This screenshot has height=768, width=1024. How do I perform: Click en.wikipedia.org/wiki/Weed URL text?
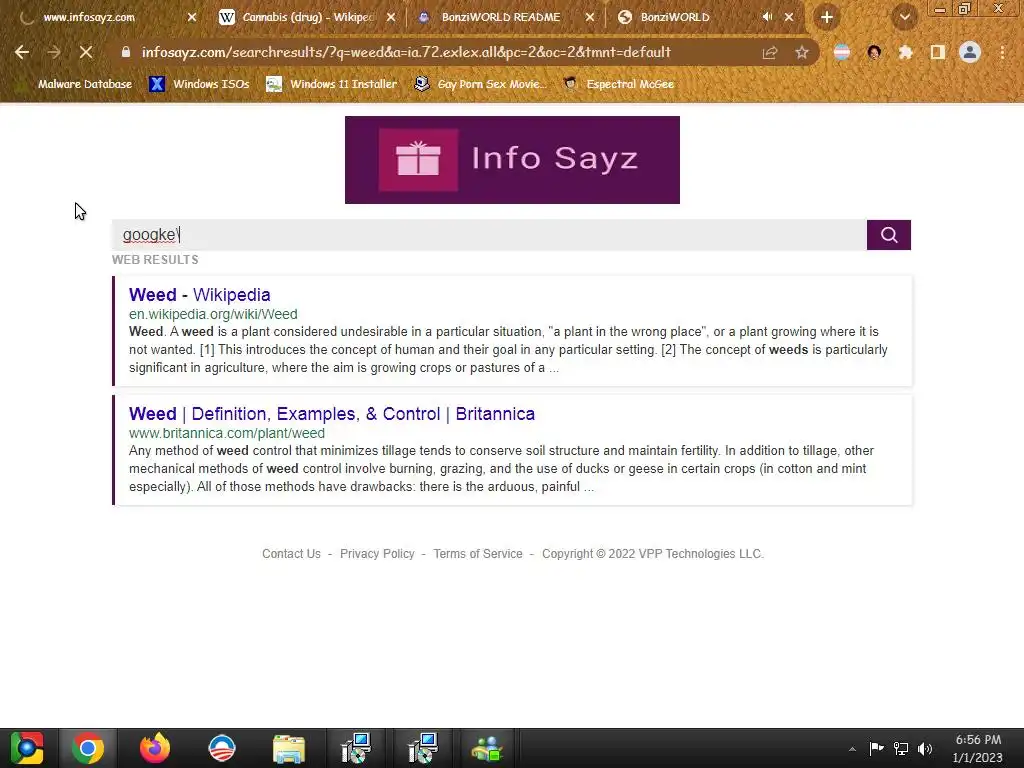point(213,314)
